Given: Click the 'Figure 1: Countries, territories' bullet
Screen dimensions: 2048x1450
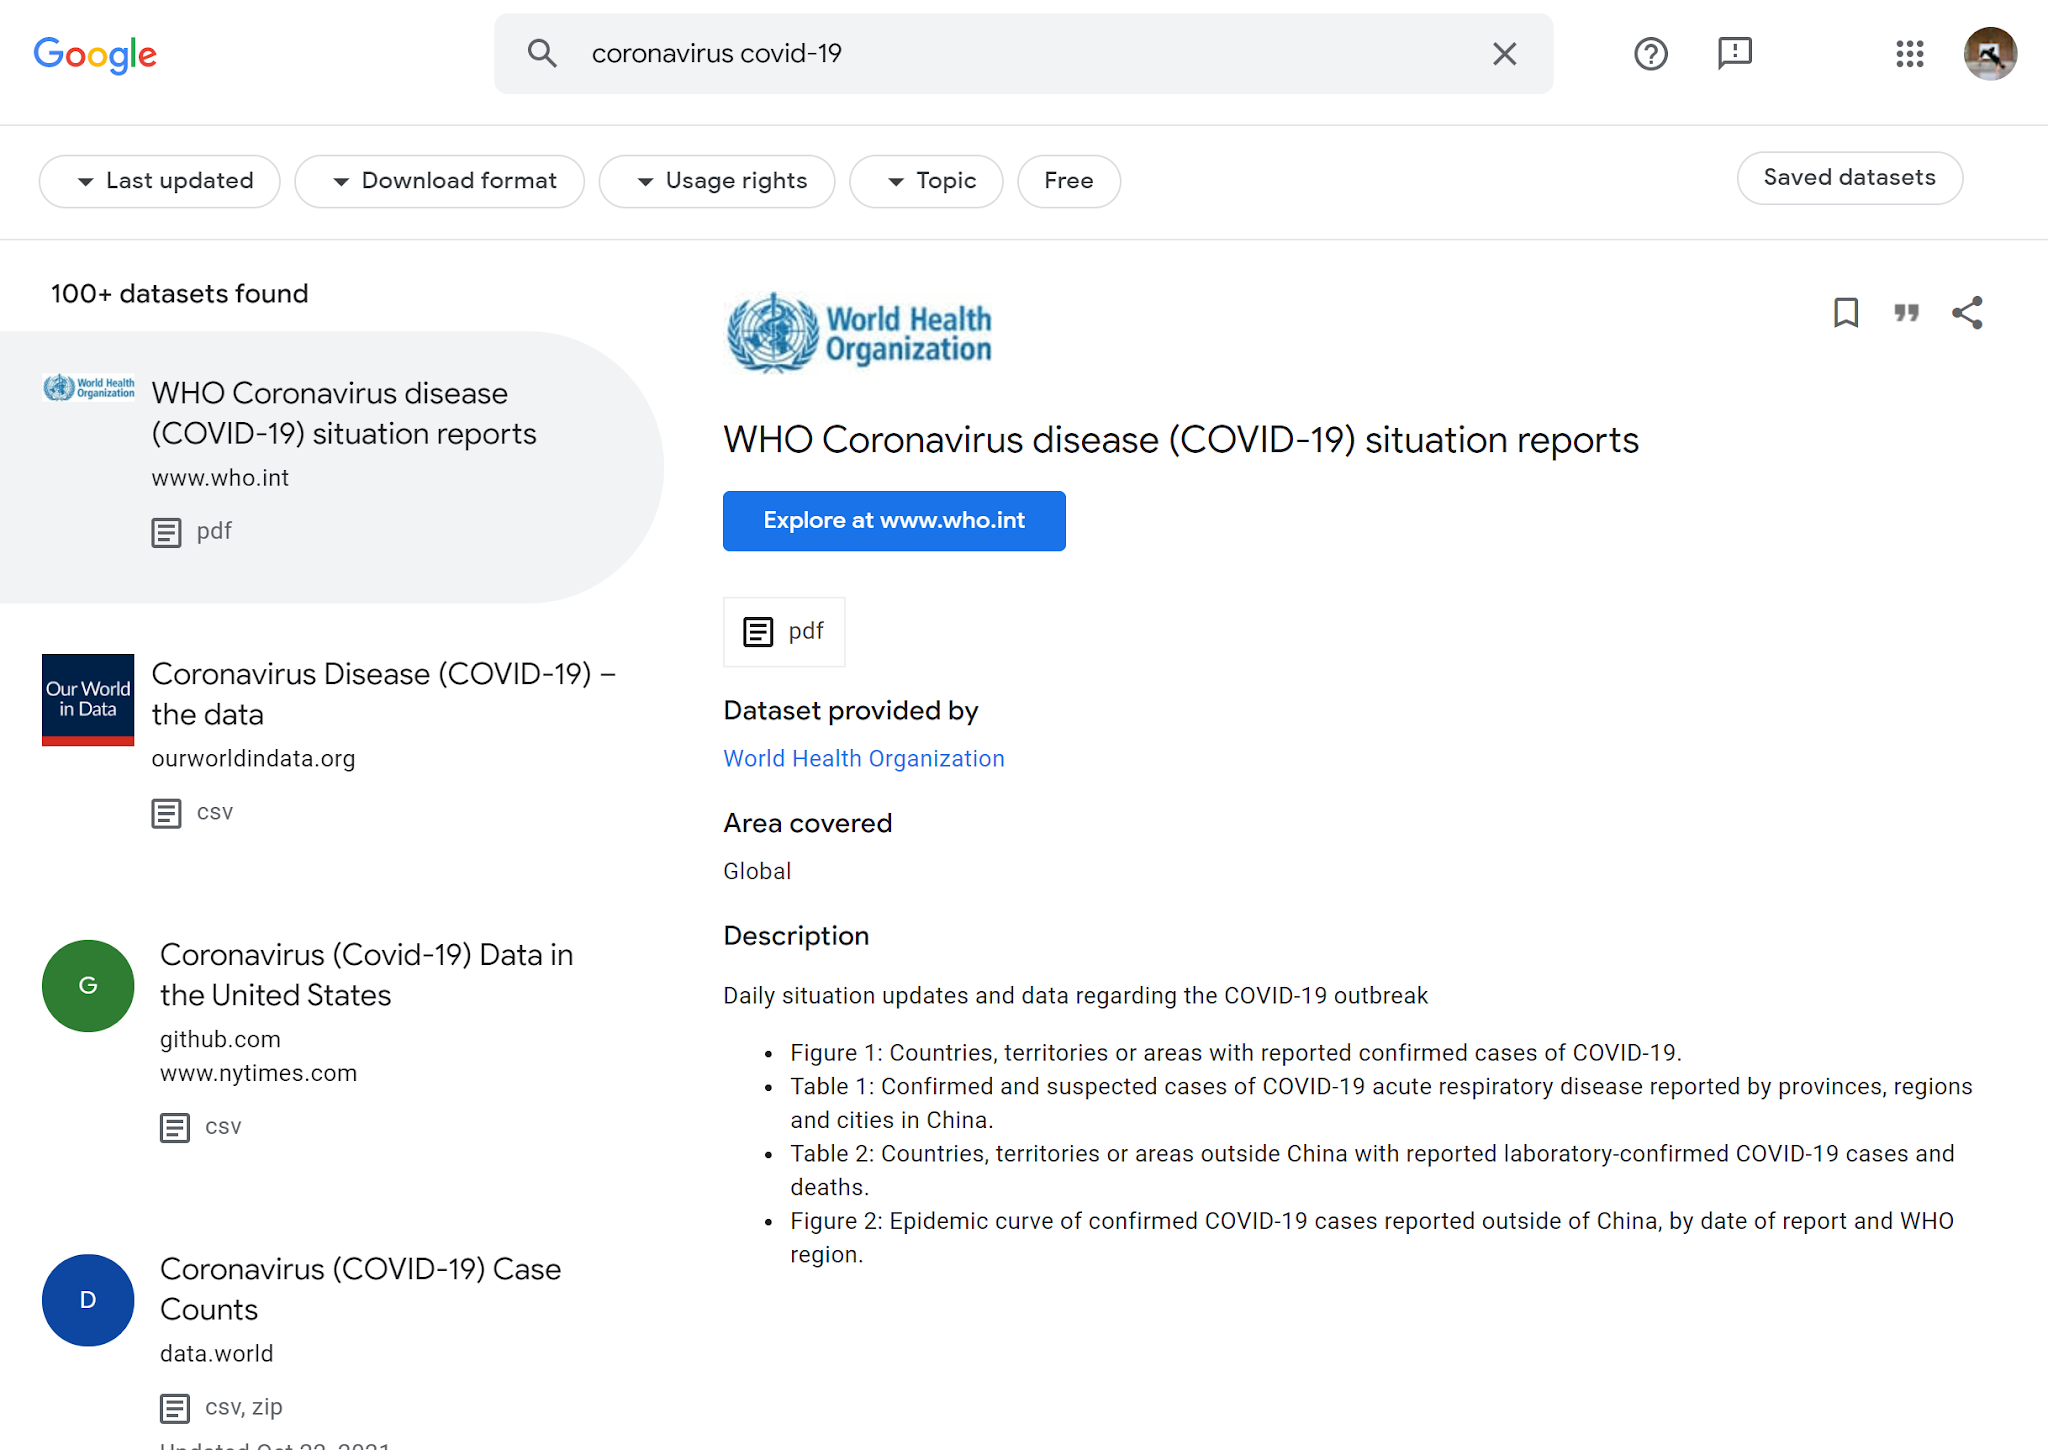Looking at the screenshot, I should [x=1236, y=1053].
